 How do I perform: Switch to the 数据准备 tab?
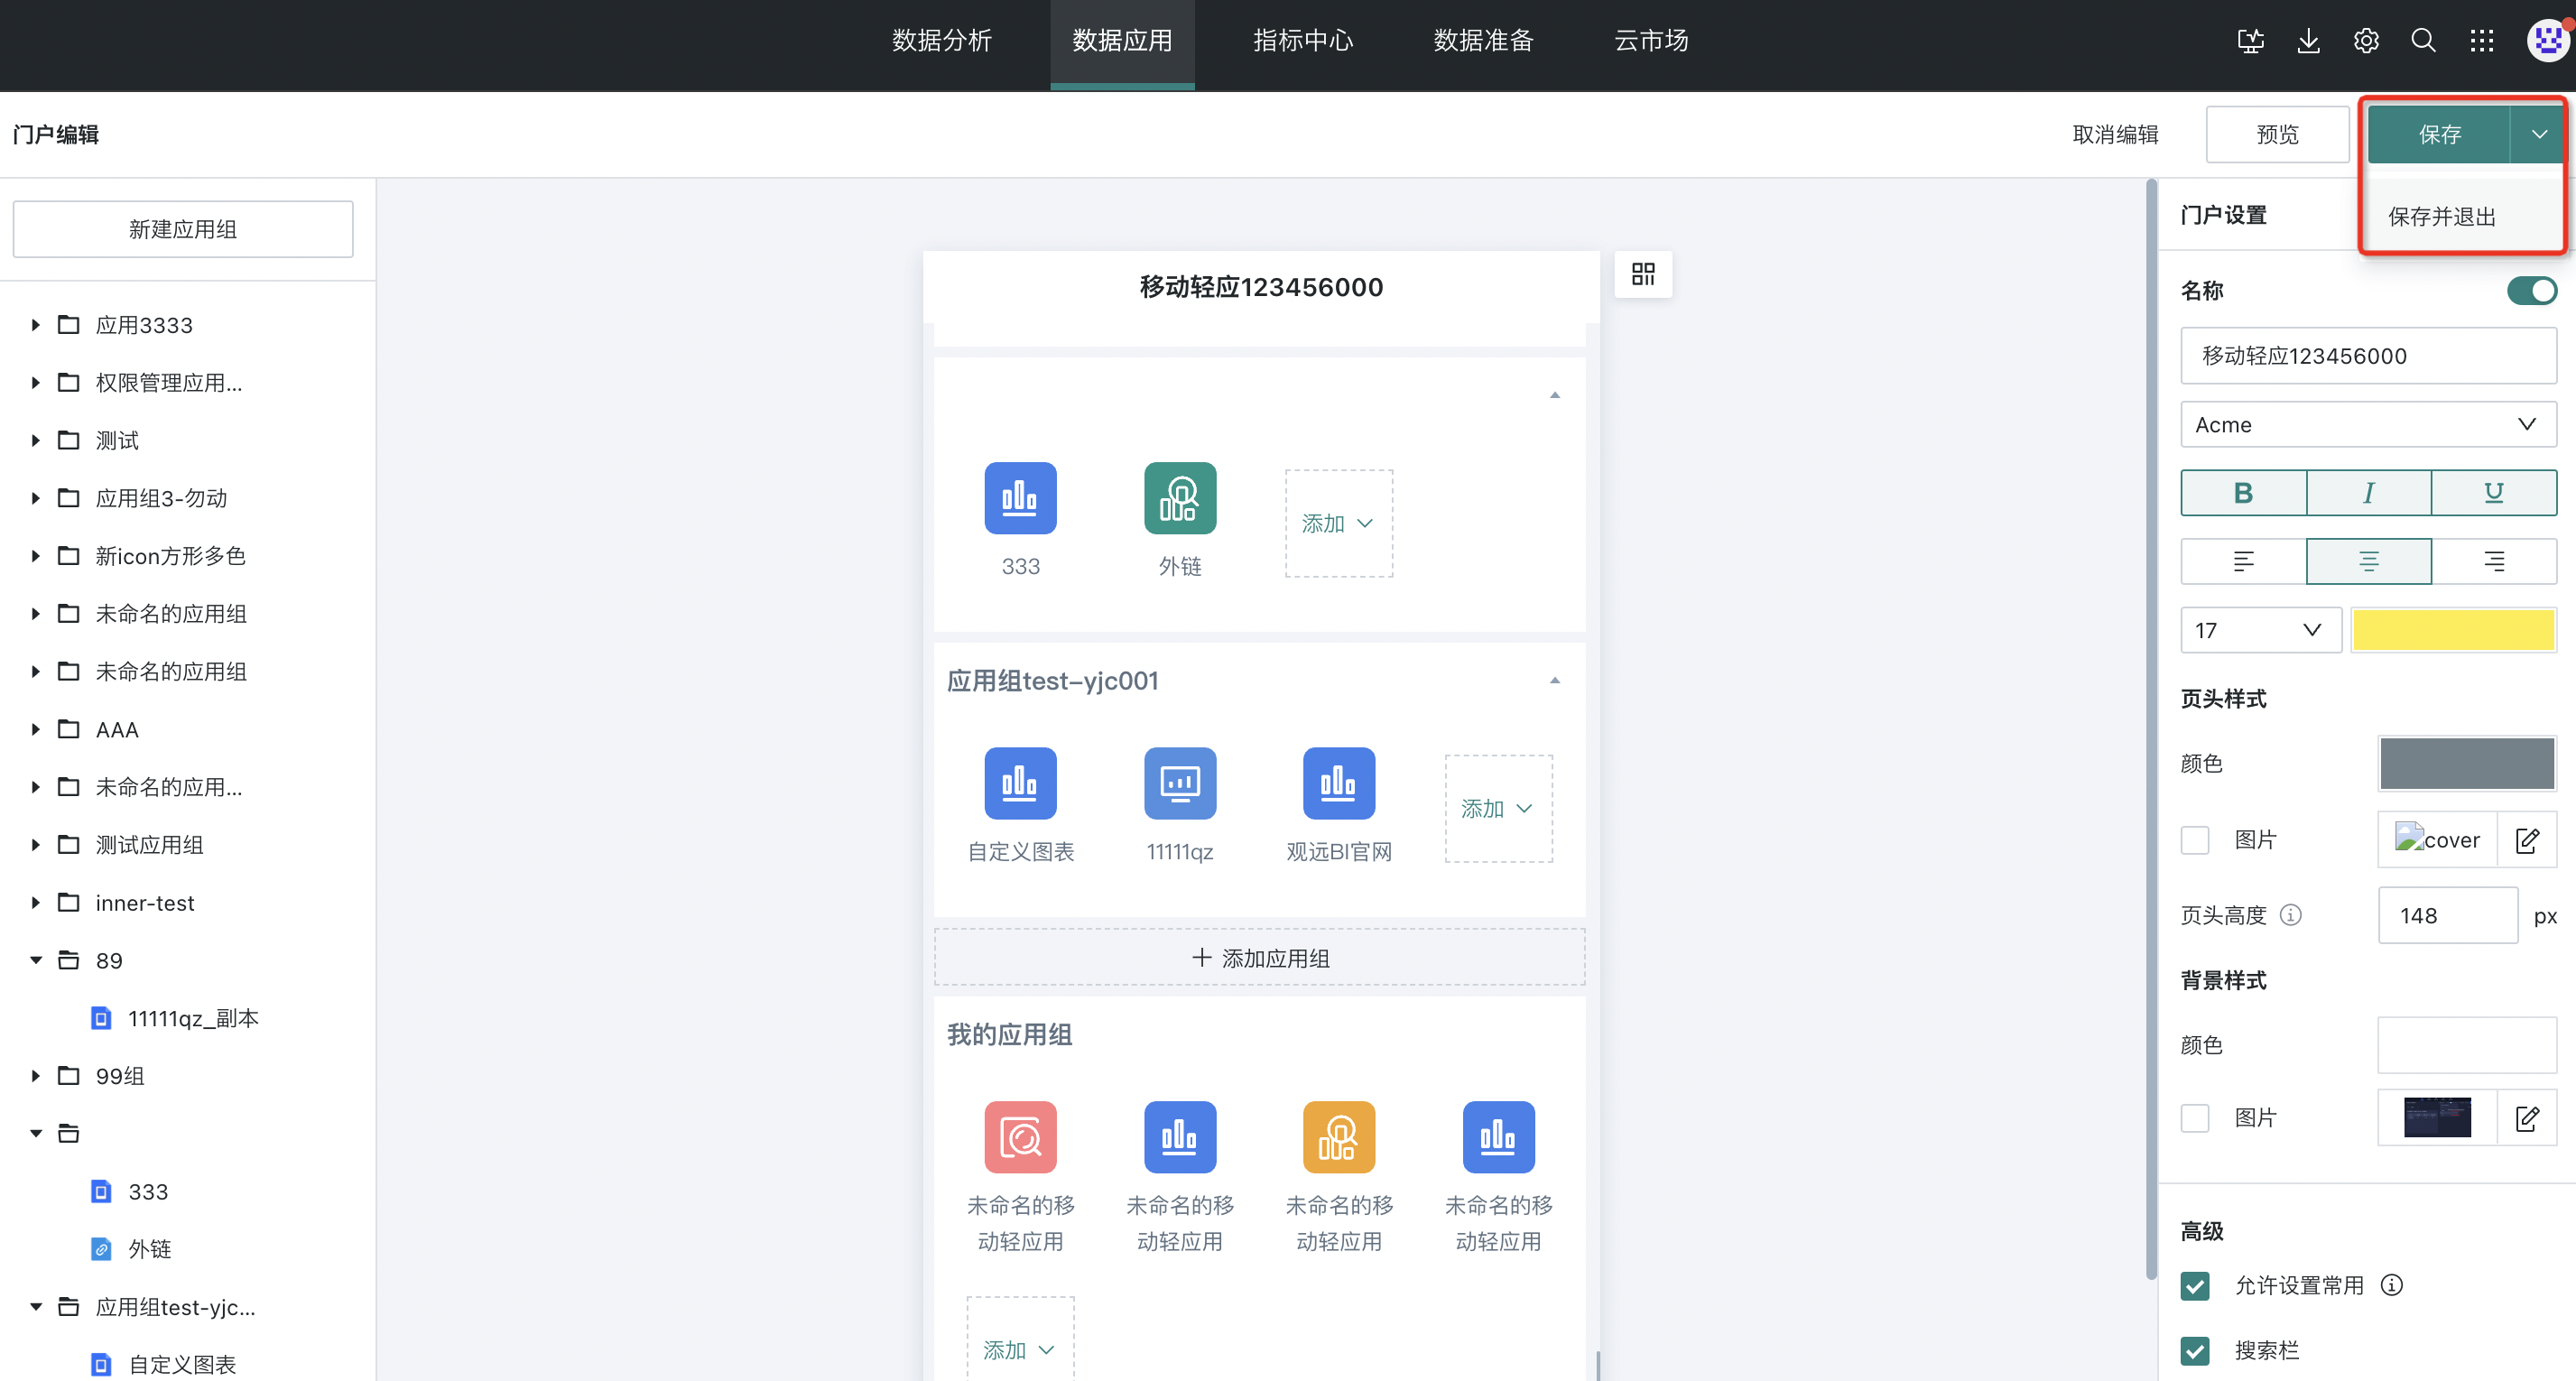(x=1483, y=41)
